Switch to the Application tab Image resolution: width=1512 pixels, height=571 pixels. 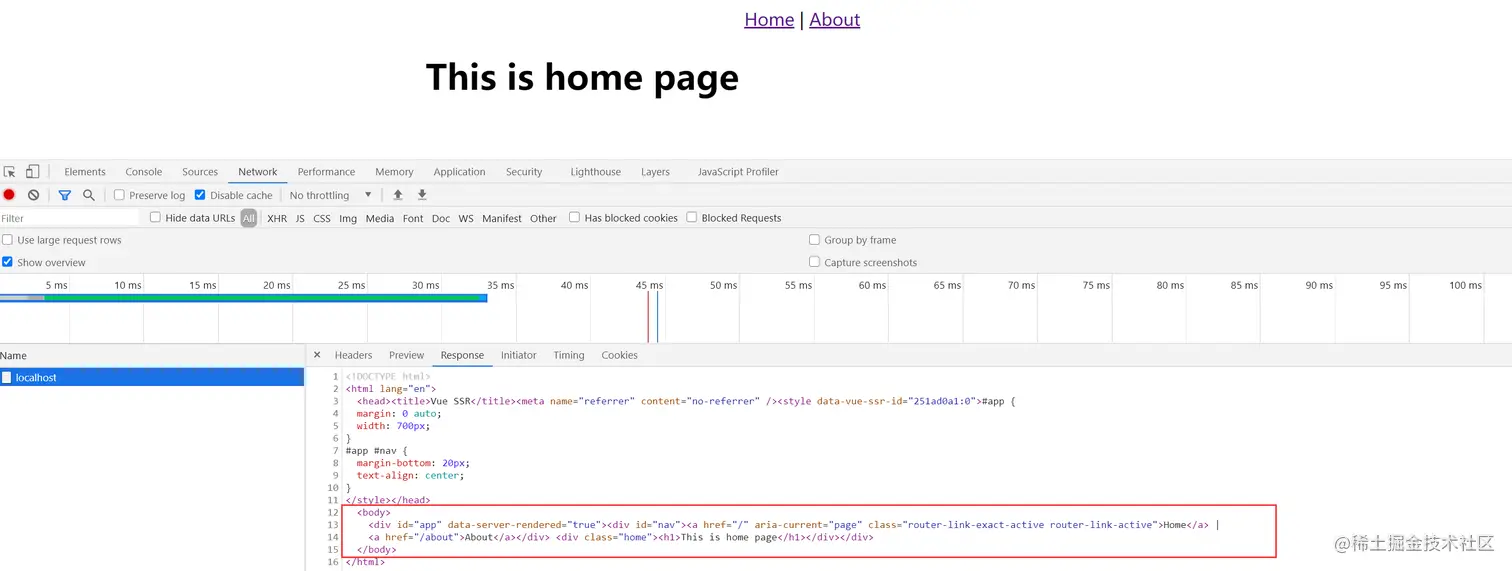click(460, 172)
